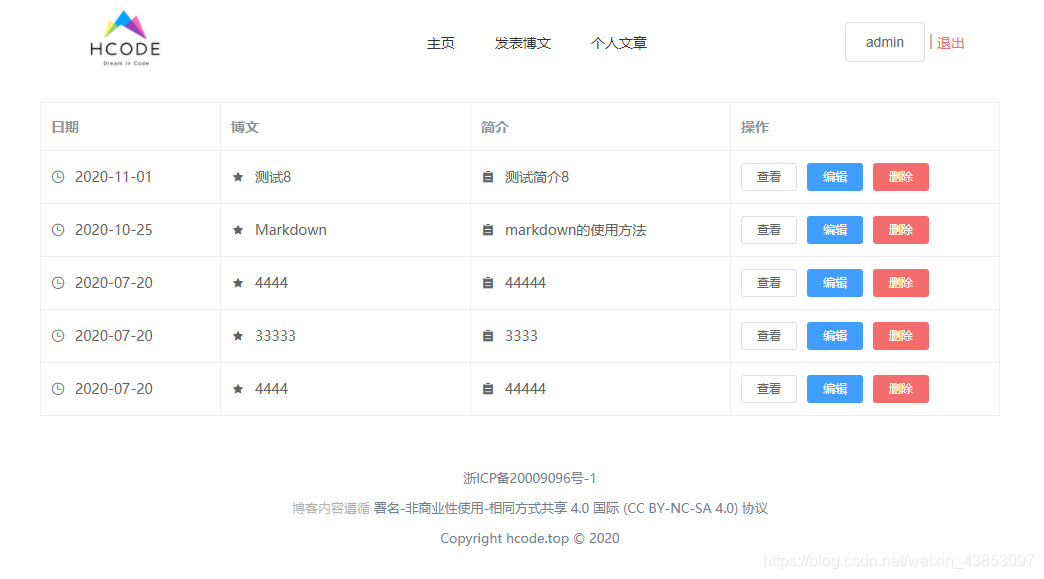The image size is (1044, 579).
Task: Click the summary 3333
Action: [521, 336]
